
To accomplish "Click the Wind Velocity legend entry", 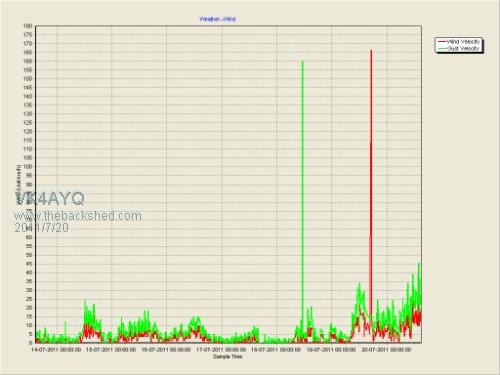I will [459, 42].
